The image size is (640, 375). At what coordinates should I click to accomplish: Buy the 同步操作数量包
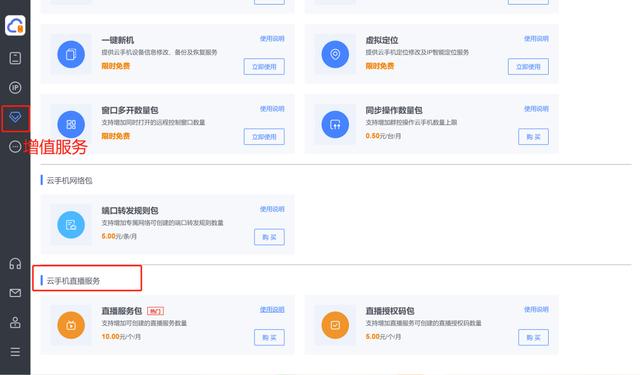(x=533, y=137)
